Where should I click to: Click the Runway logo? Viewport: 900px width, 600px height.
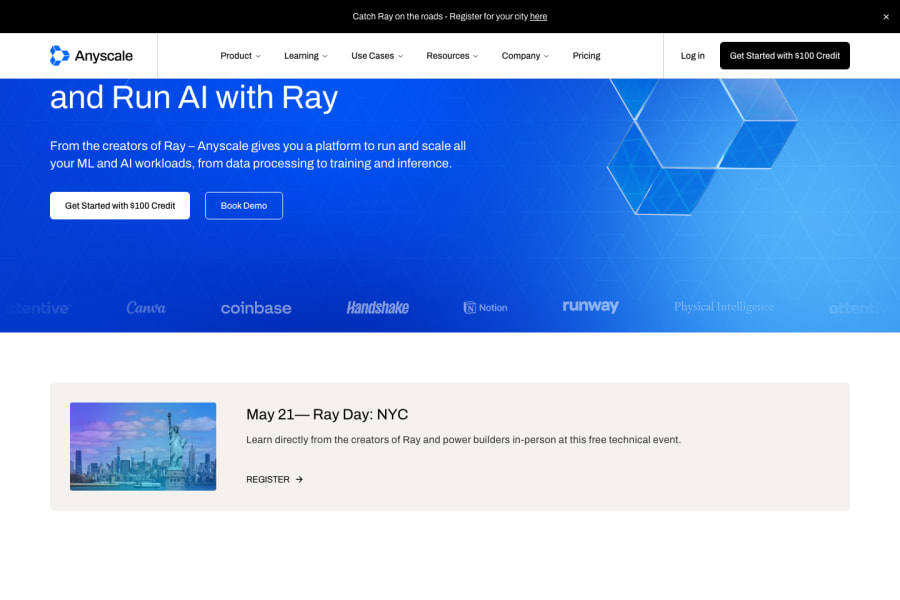[590, 306]
